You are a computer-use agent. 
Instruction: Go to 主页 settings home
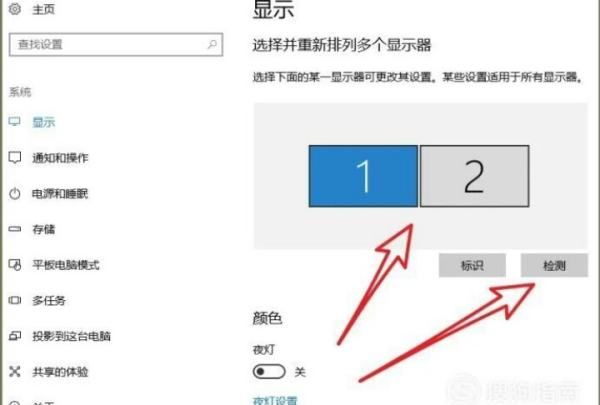[x=44, y=9]
